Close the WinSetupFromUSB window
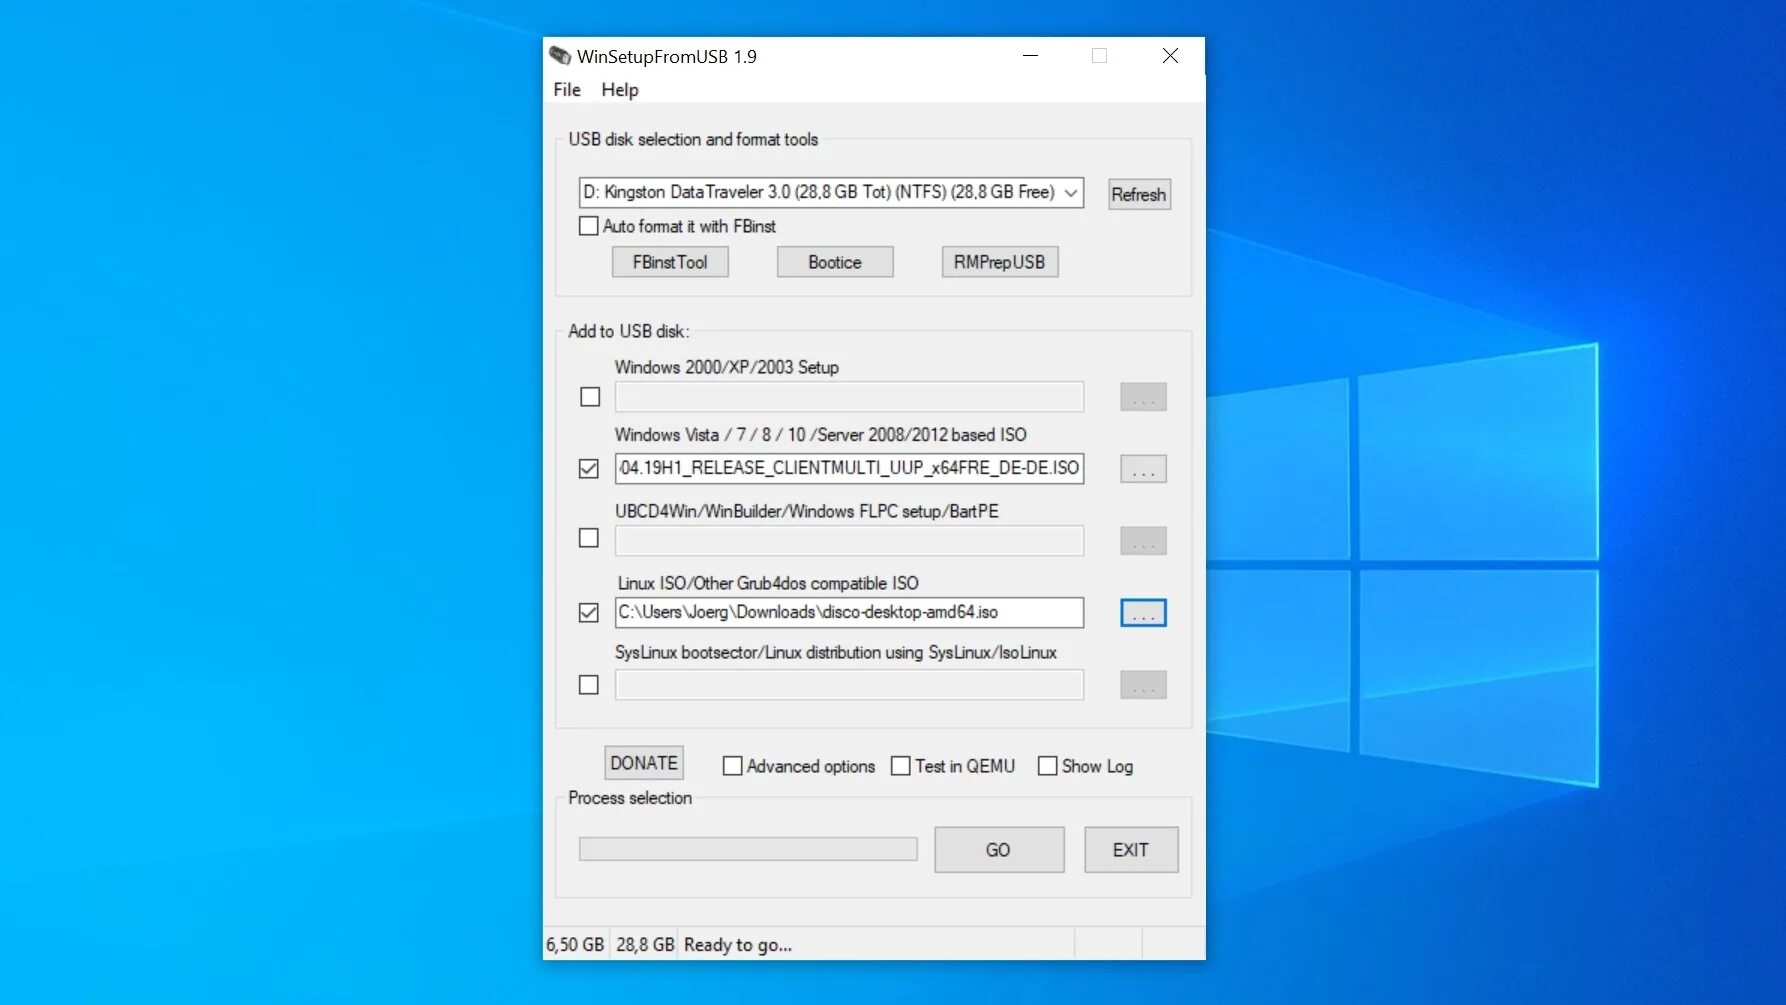Viewport: 1786px width, 1005px height. [1170, 56]
